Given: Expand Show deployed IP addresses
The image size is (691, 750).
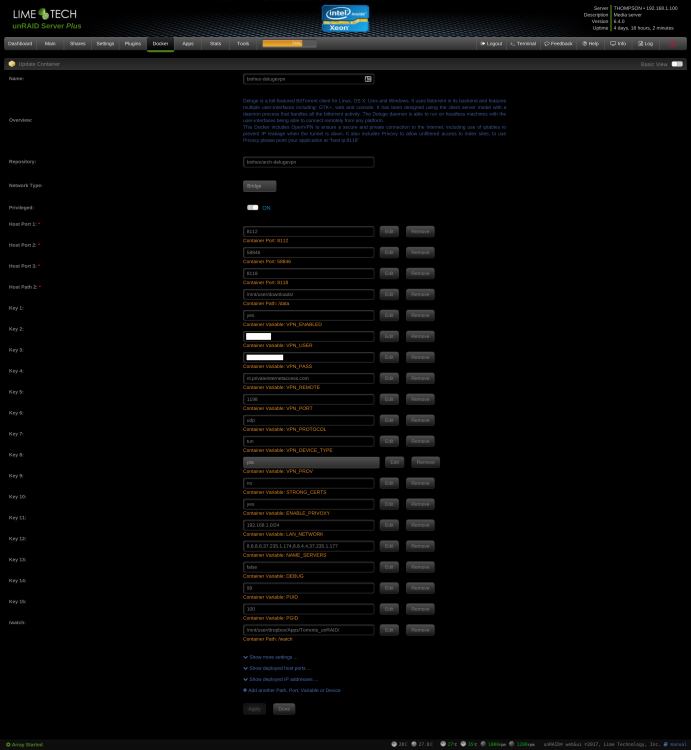Looking at the screenshot, I should [x=280, y=679].
